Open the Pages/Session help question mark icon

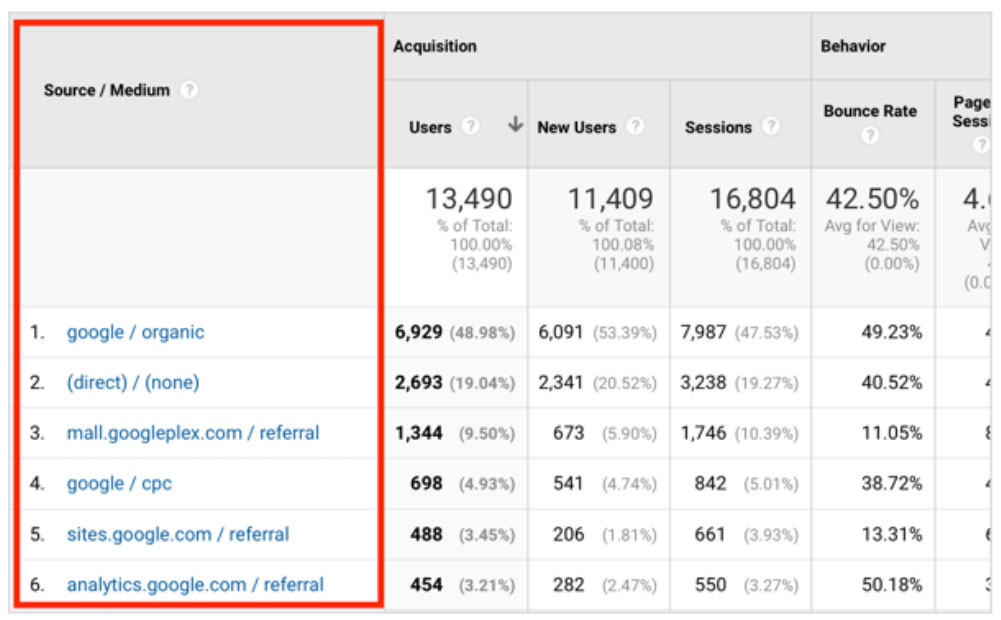click(983, 144)
